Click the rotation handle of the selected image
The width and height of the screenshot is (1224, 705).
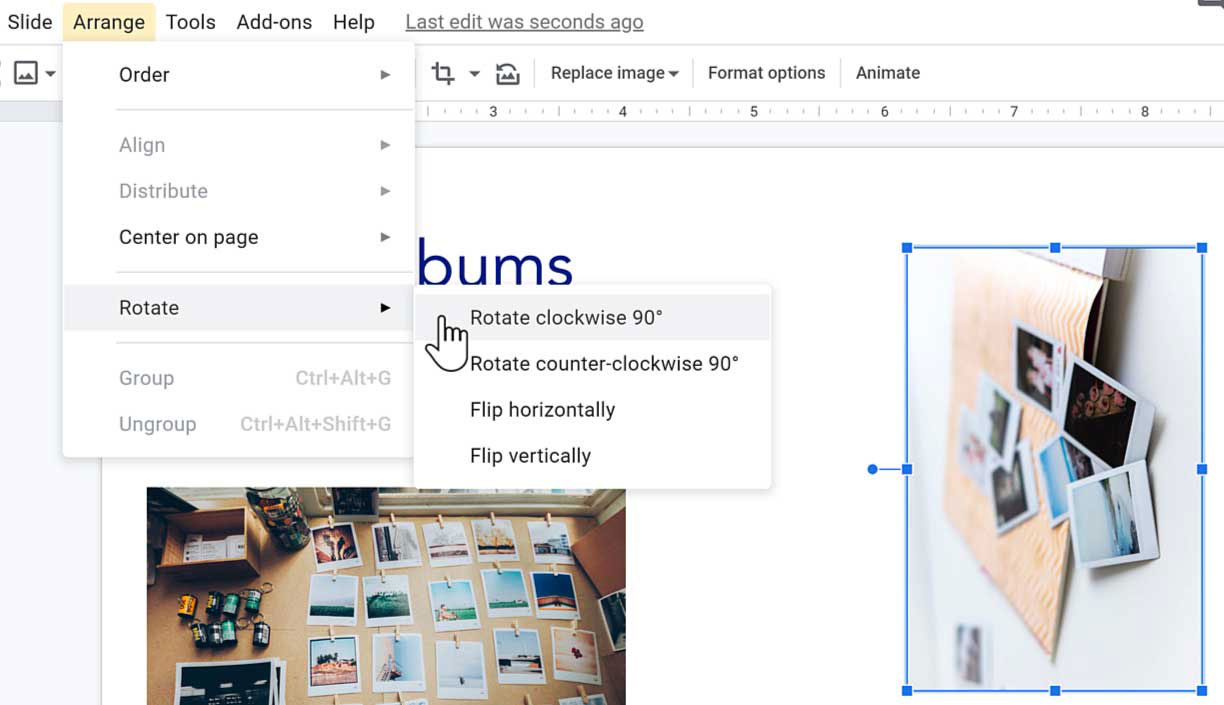[872, 469]
